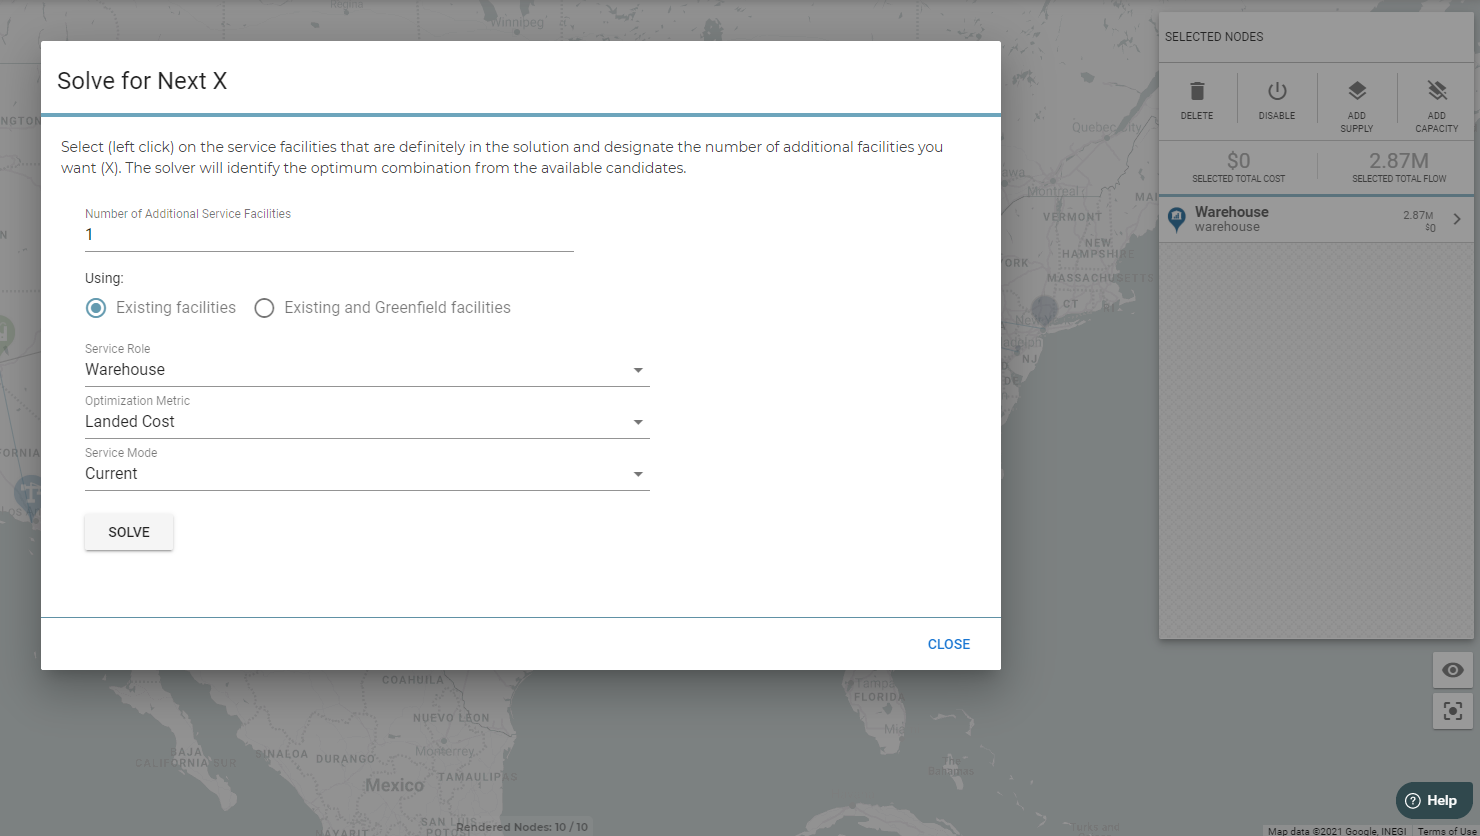The image size is (1480, 836).
Task: Open the Service Mode dropdown
Action: [x=367, y=474]
